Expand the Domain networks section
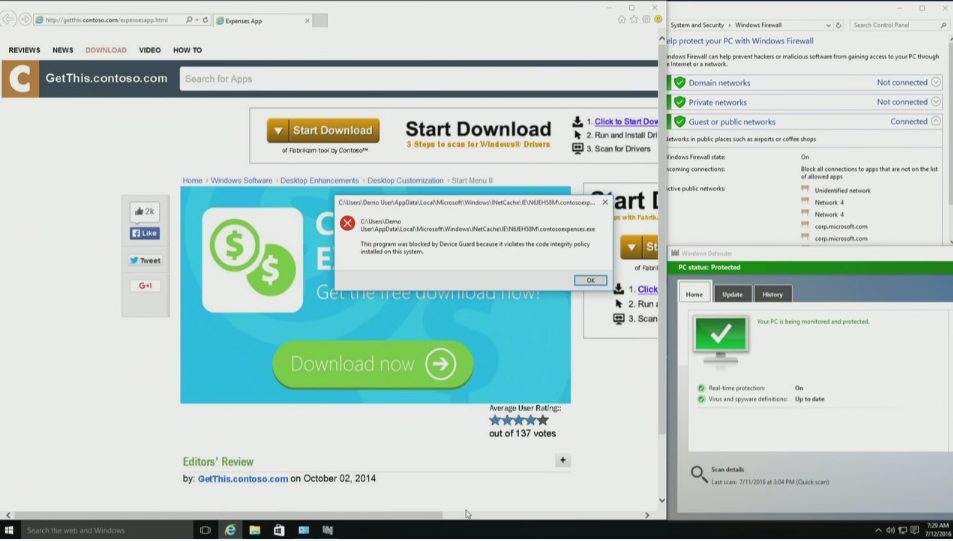953x541 pixels. 936,83
